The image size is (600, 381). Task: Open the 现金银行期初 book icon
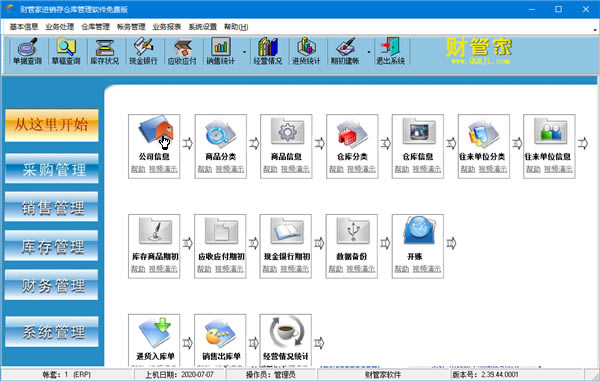tap(286, 231)
